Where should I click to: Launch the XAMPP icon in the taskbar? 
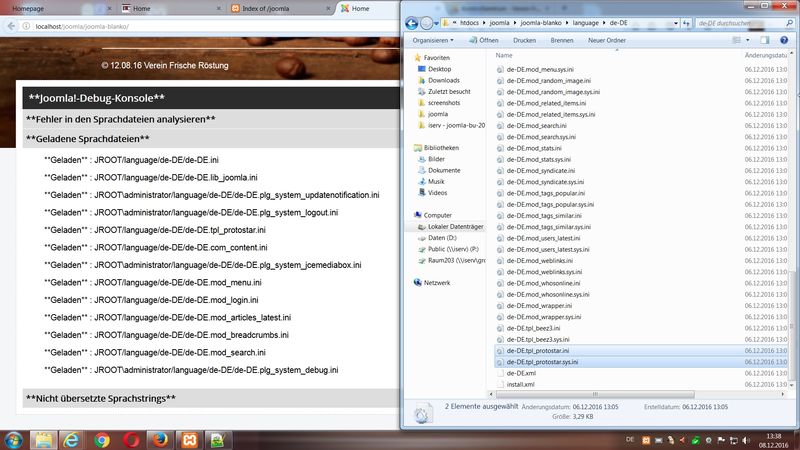click(186, 438)
